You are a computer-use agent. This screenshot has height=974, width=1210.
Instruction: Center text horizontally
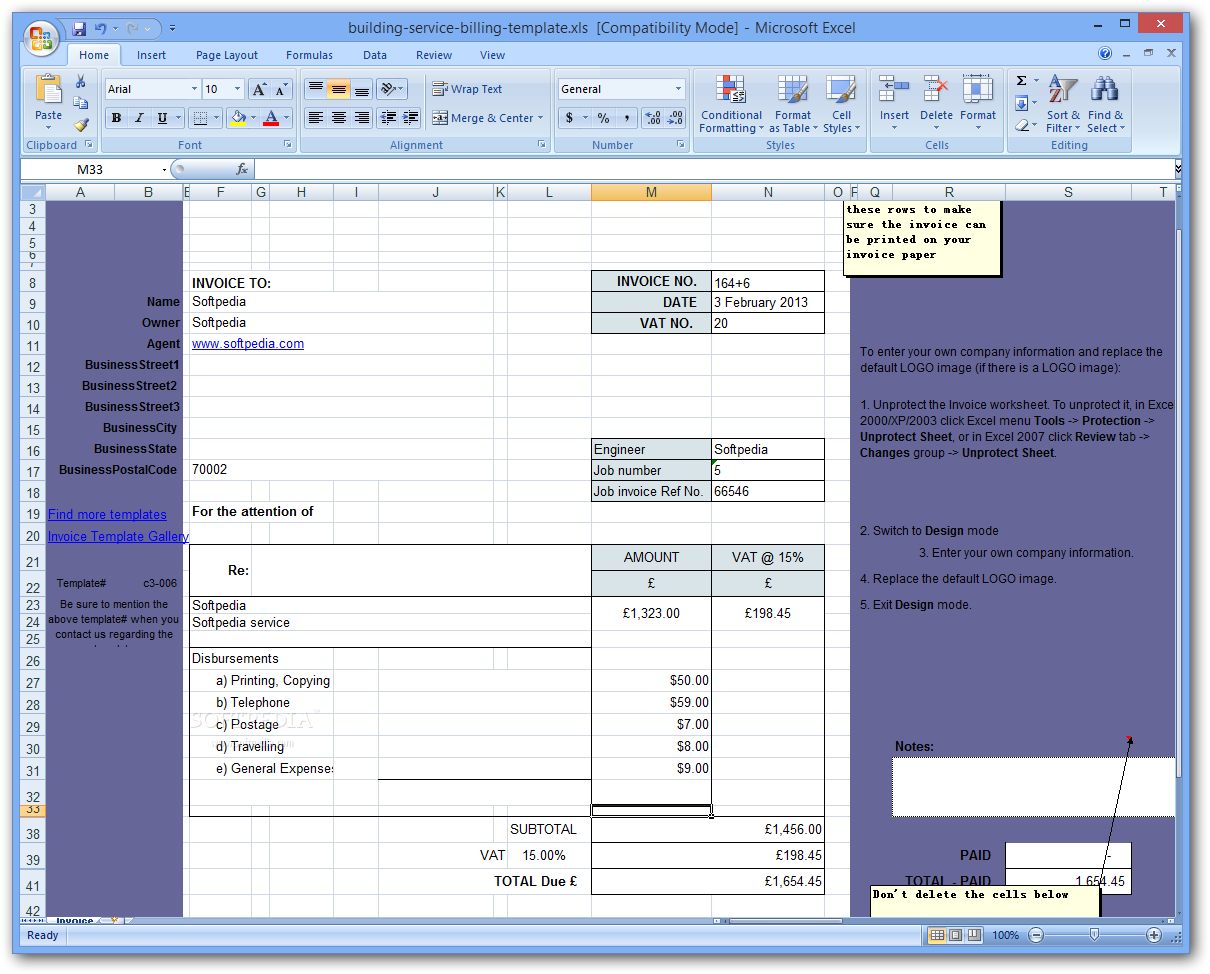[x=339, y=118]
